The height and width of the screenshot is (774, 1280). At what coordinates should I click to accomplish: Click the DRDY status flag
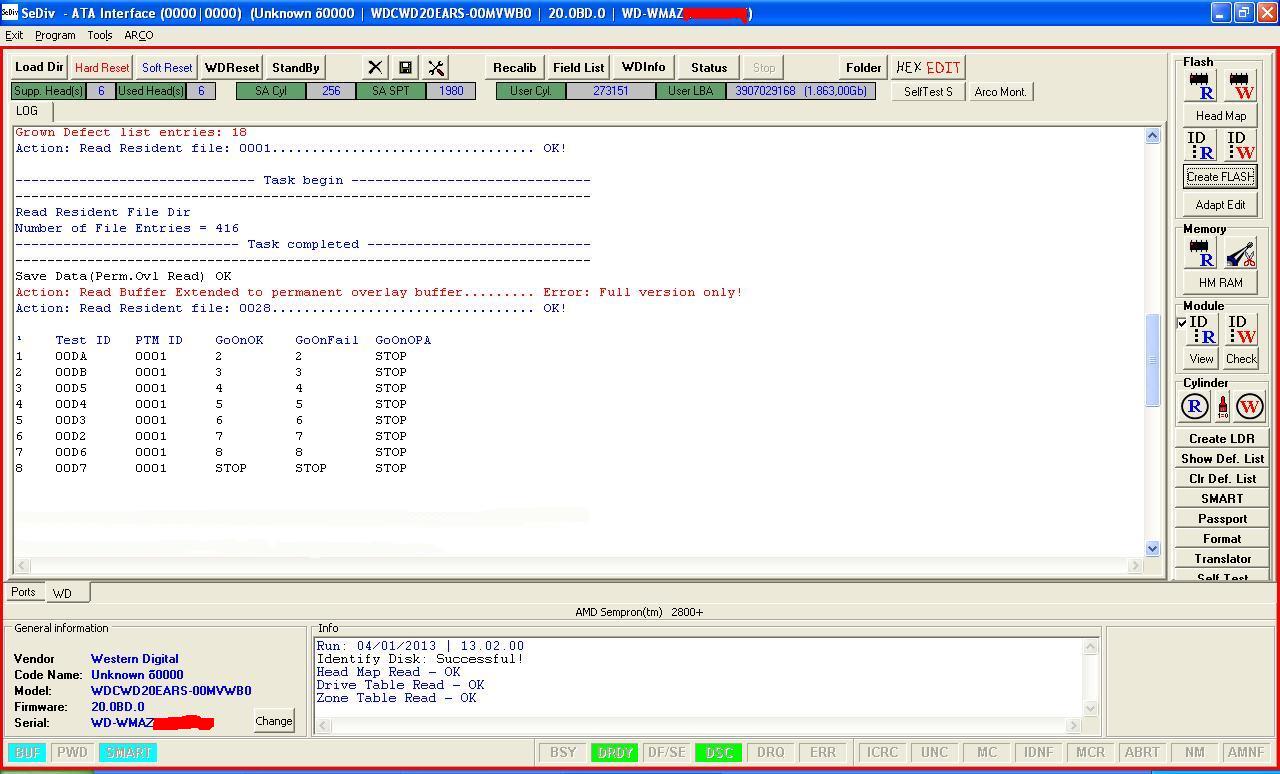(615, 752)
